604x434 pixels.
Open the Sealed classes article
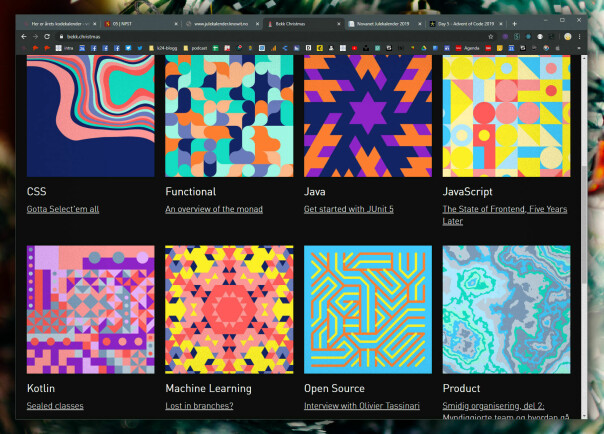click(x=55, y=406)
